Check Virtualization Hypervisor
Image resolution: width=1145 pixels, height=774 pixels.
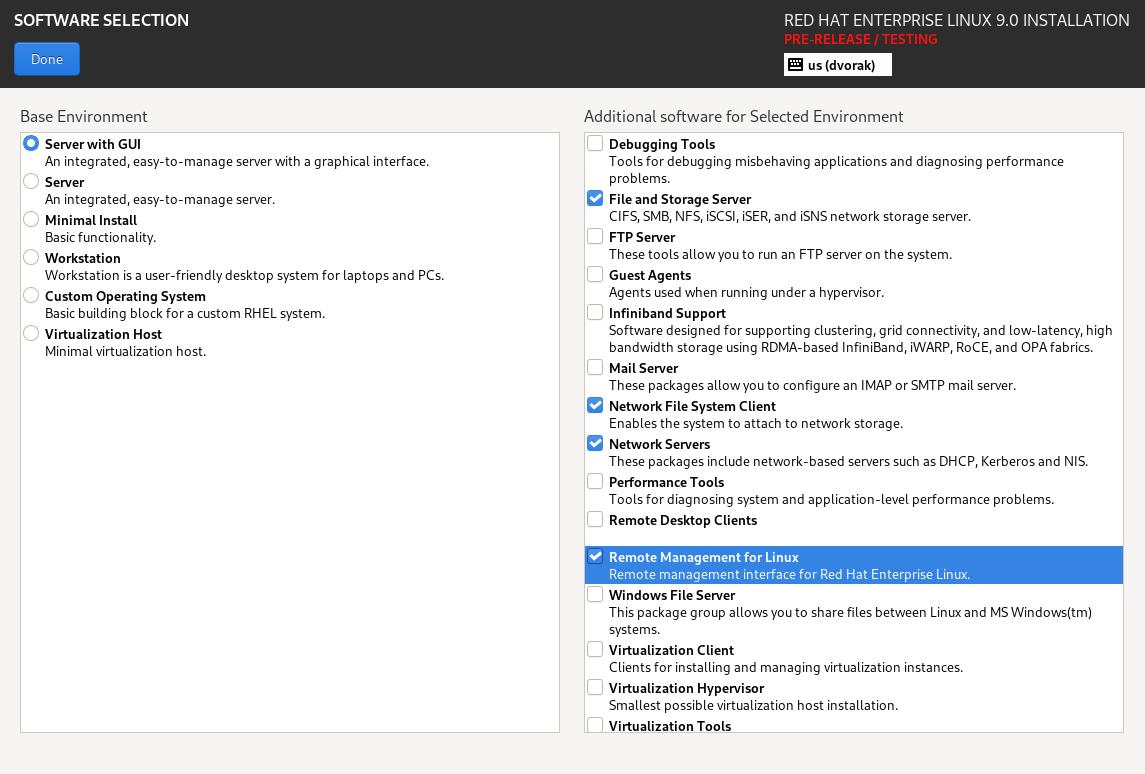coord(595,687)
